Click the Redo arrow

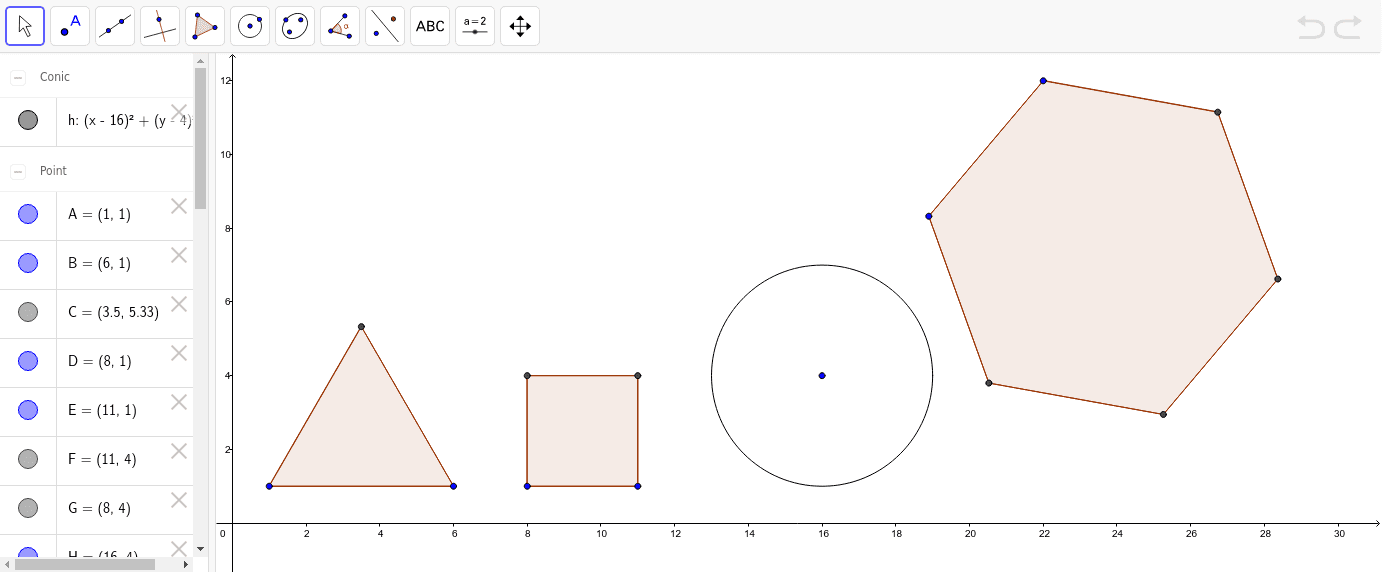point(1347,27)
